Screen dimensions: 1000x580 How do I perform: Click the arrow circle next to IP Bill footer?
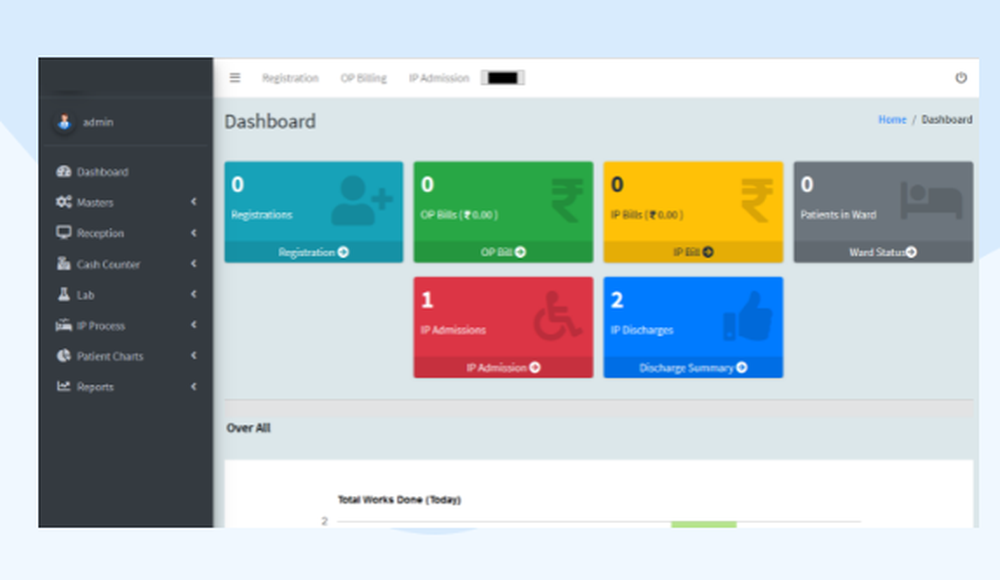tap(708, 252)
